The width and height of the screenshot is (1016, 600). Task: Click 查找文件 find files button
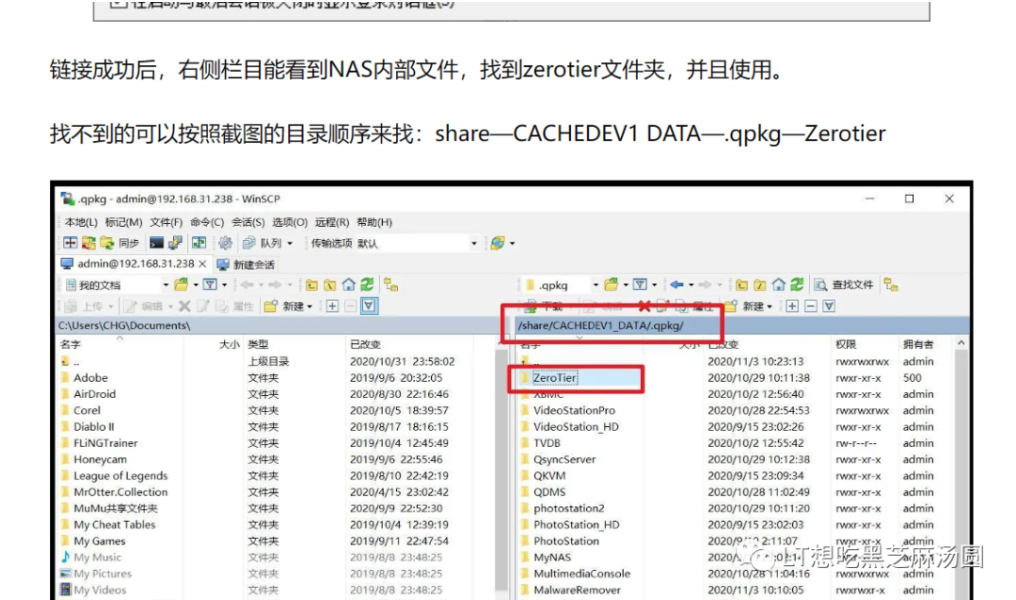[x=843, y=284]
